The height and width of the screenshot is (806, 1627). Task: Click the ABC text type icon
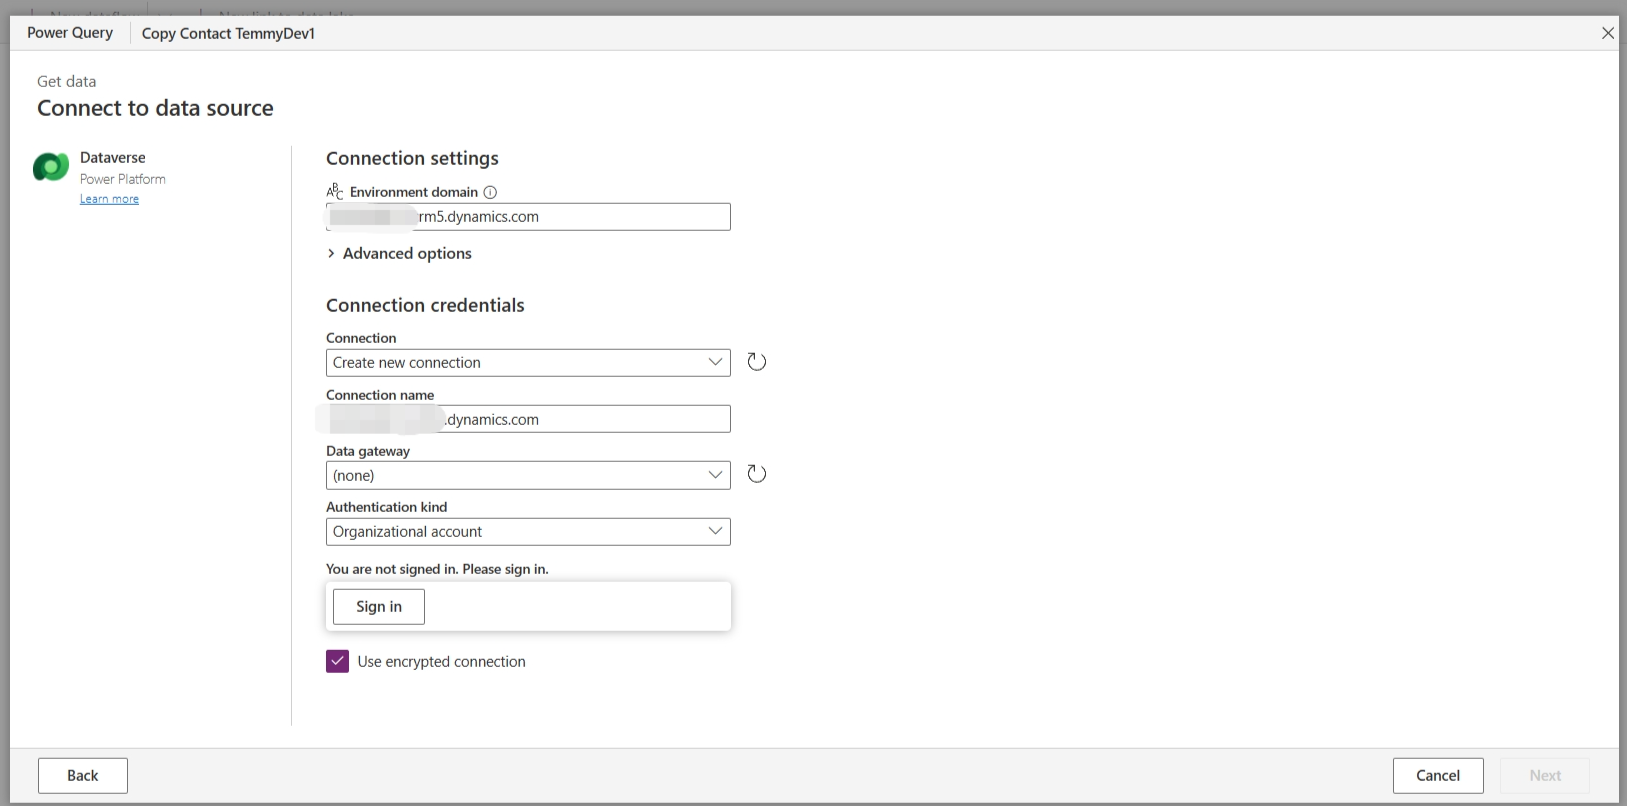(335, 191)
